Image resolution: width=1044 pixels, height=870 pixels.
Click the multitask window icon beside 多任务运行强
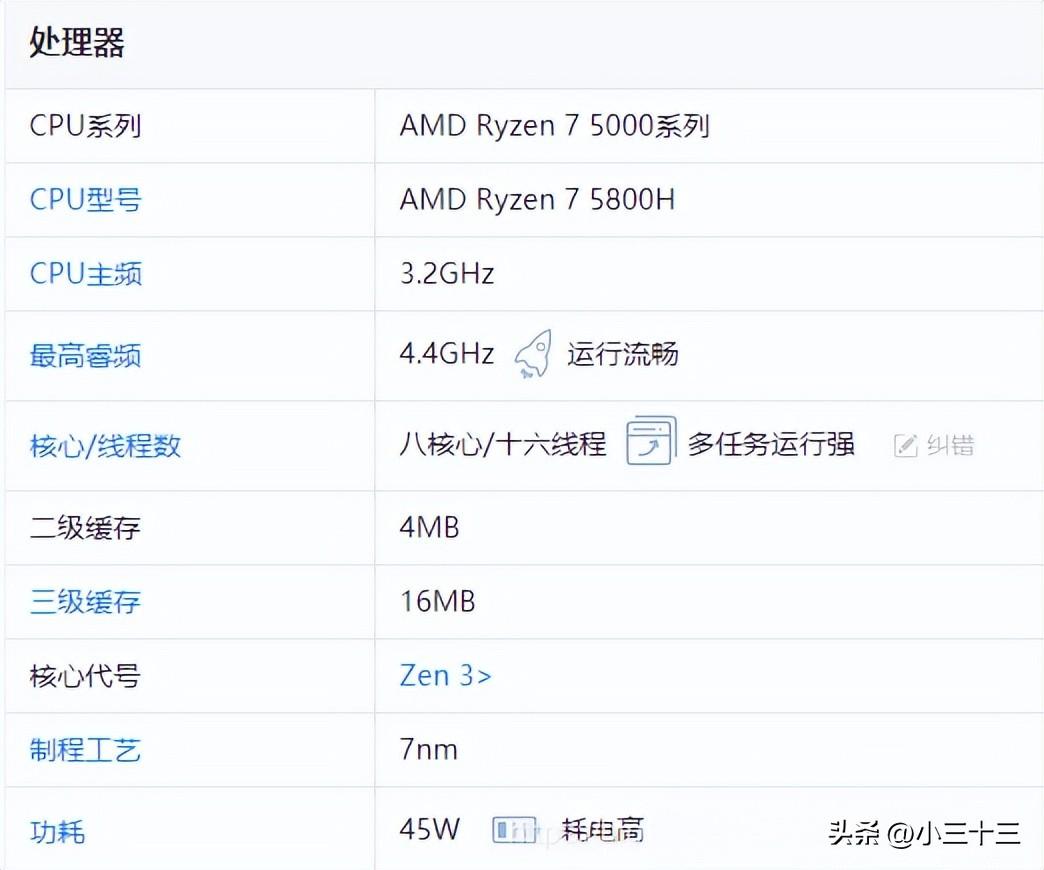click(651, 440)
